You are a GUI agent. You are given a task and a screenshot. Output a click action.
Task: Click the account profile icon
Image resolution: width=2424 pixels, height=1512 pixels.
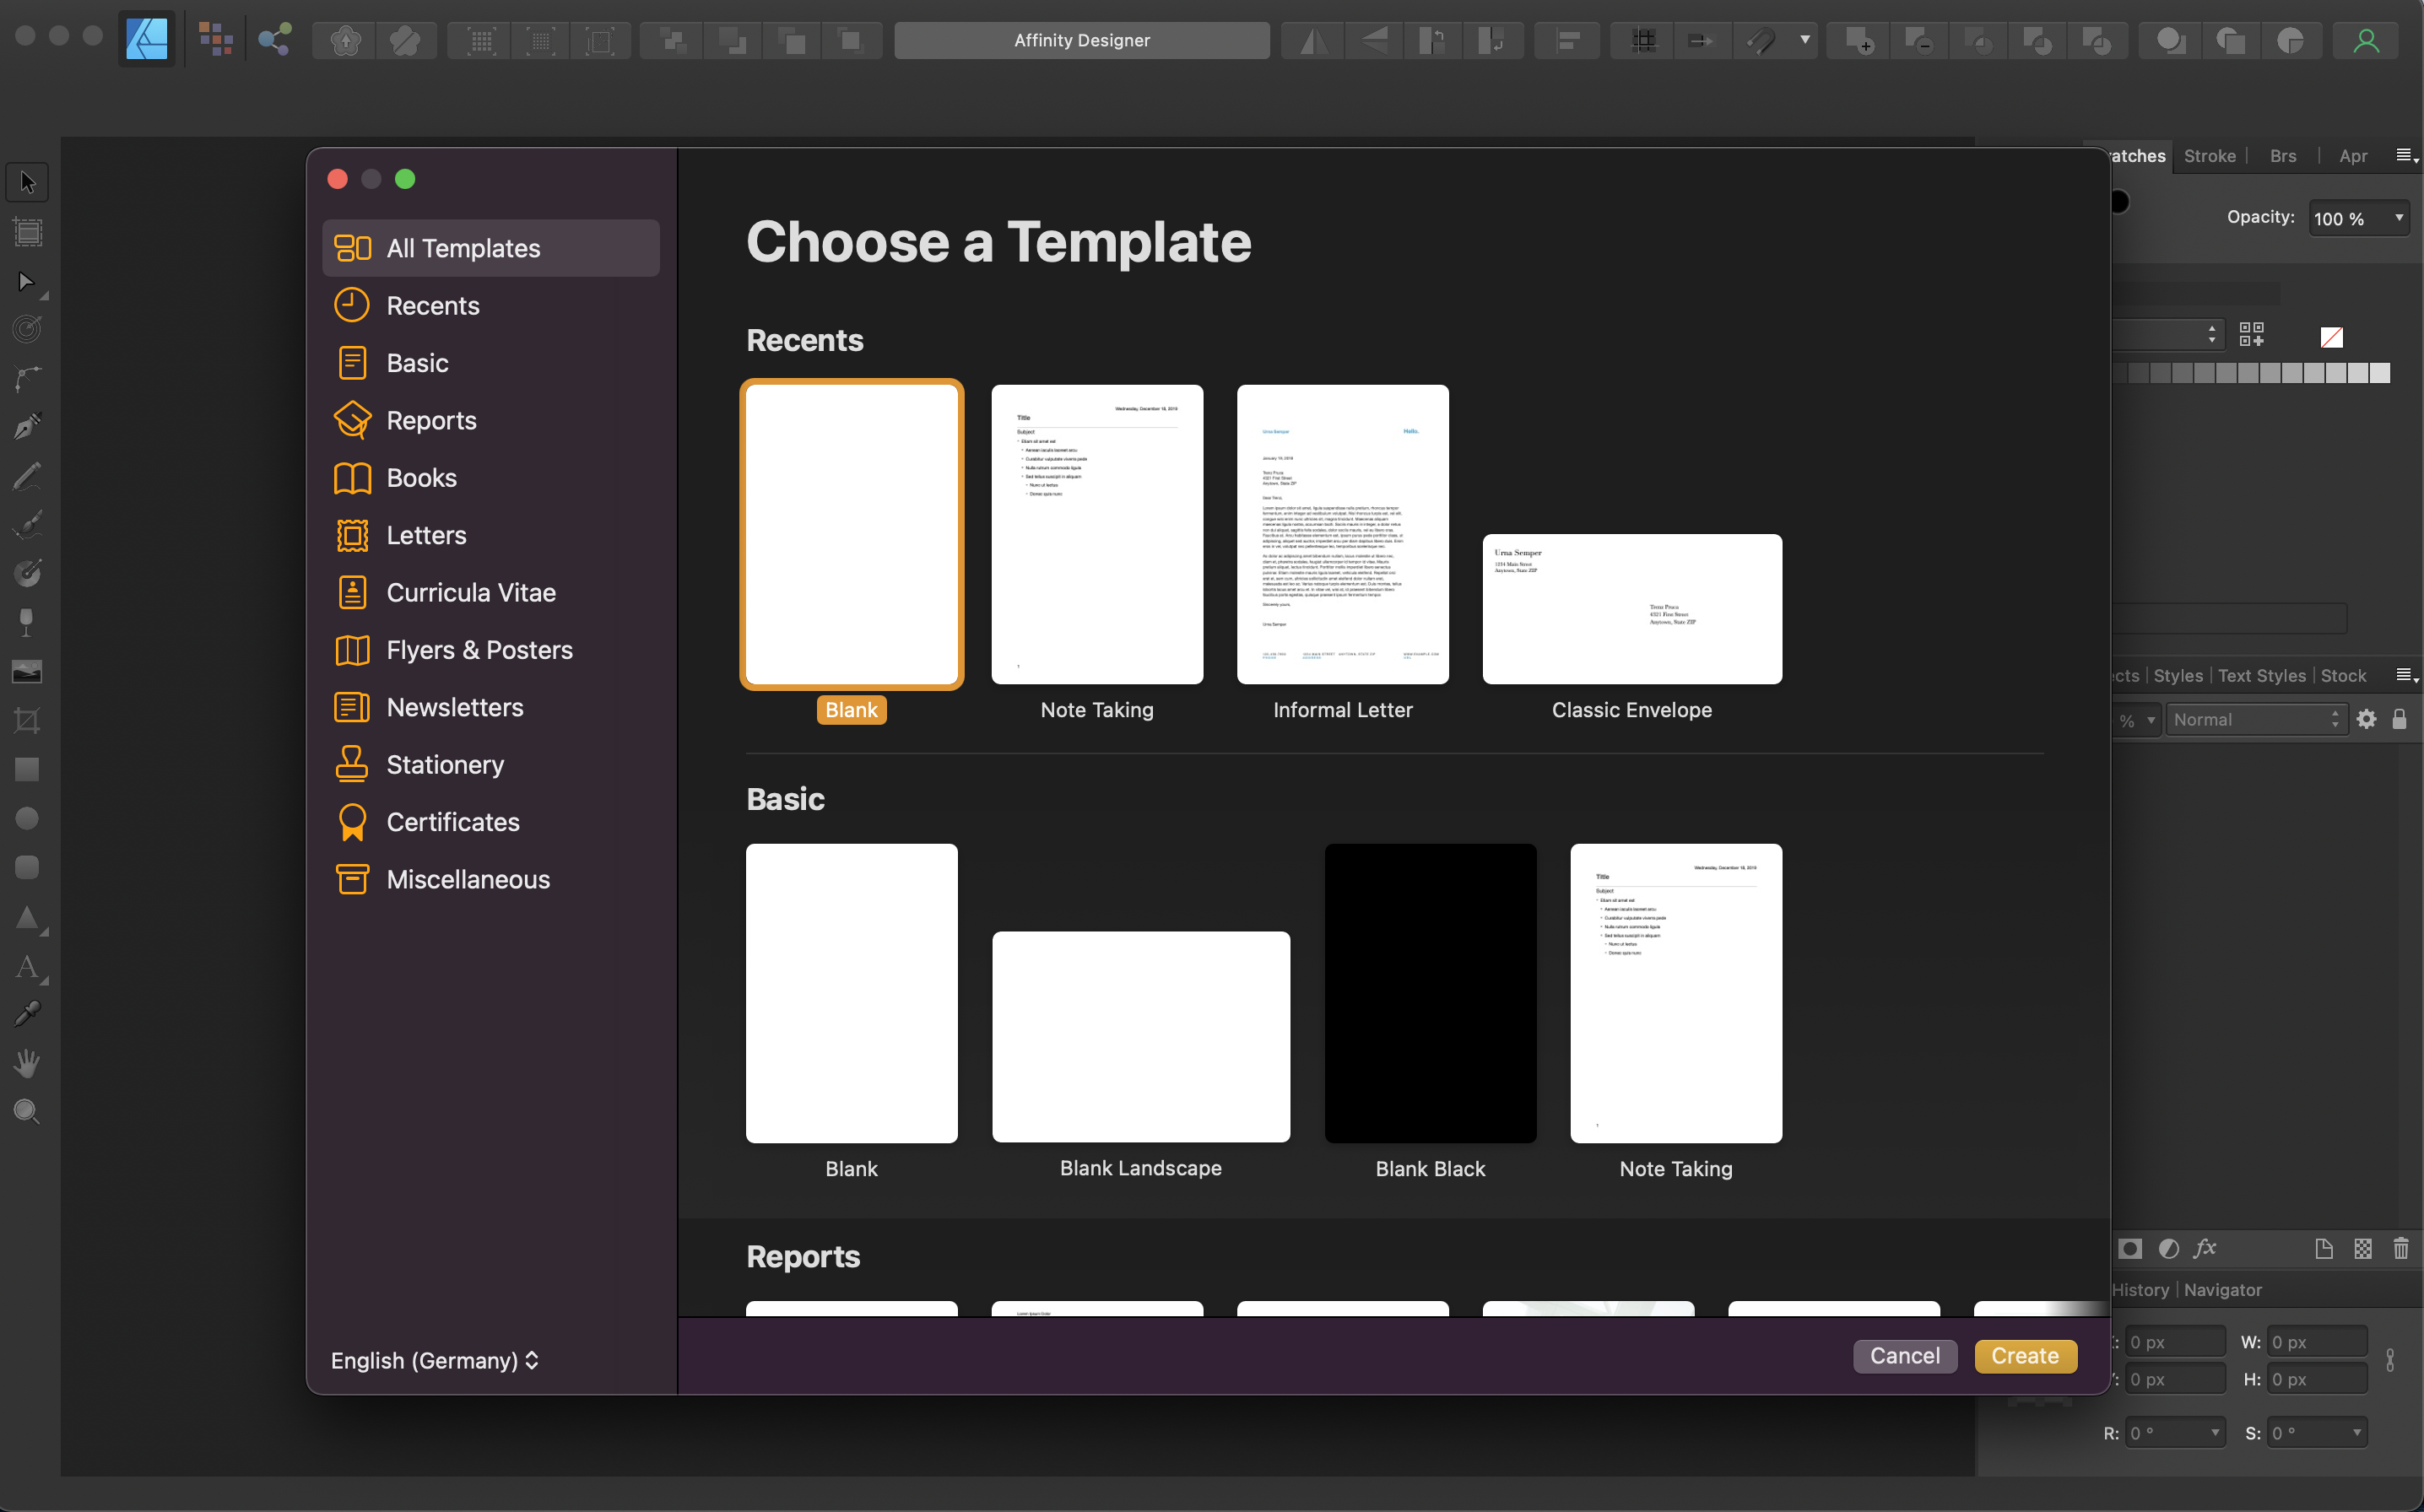(x=2366, y=40)
